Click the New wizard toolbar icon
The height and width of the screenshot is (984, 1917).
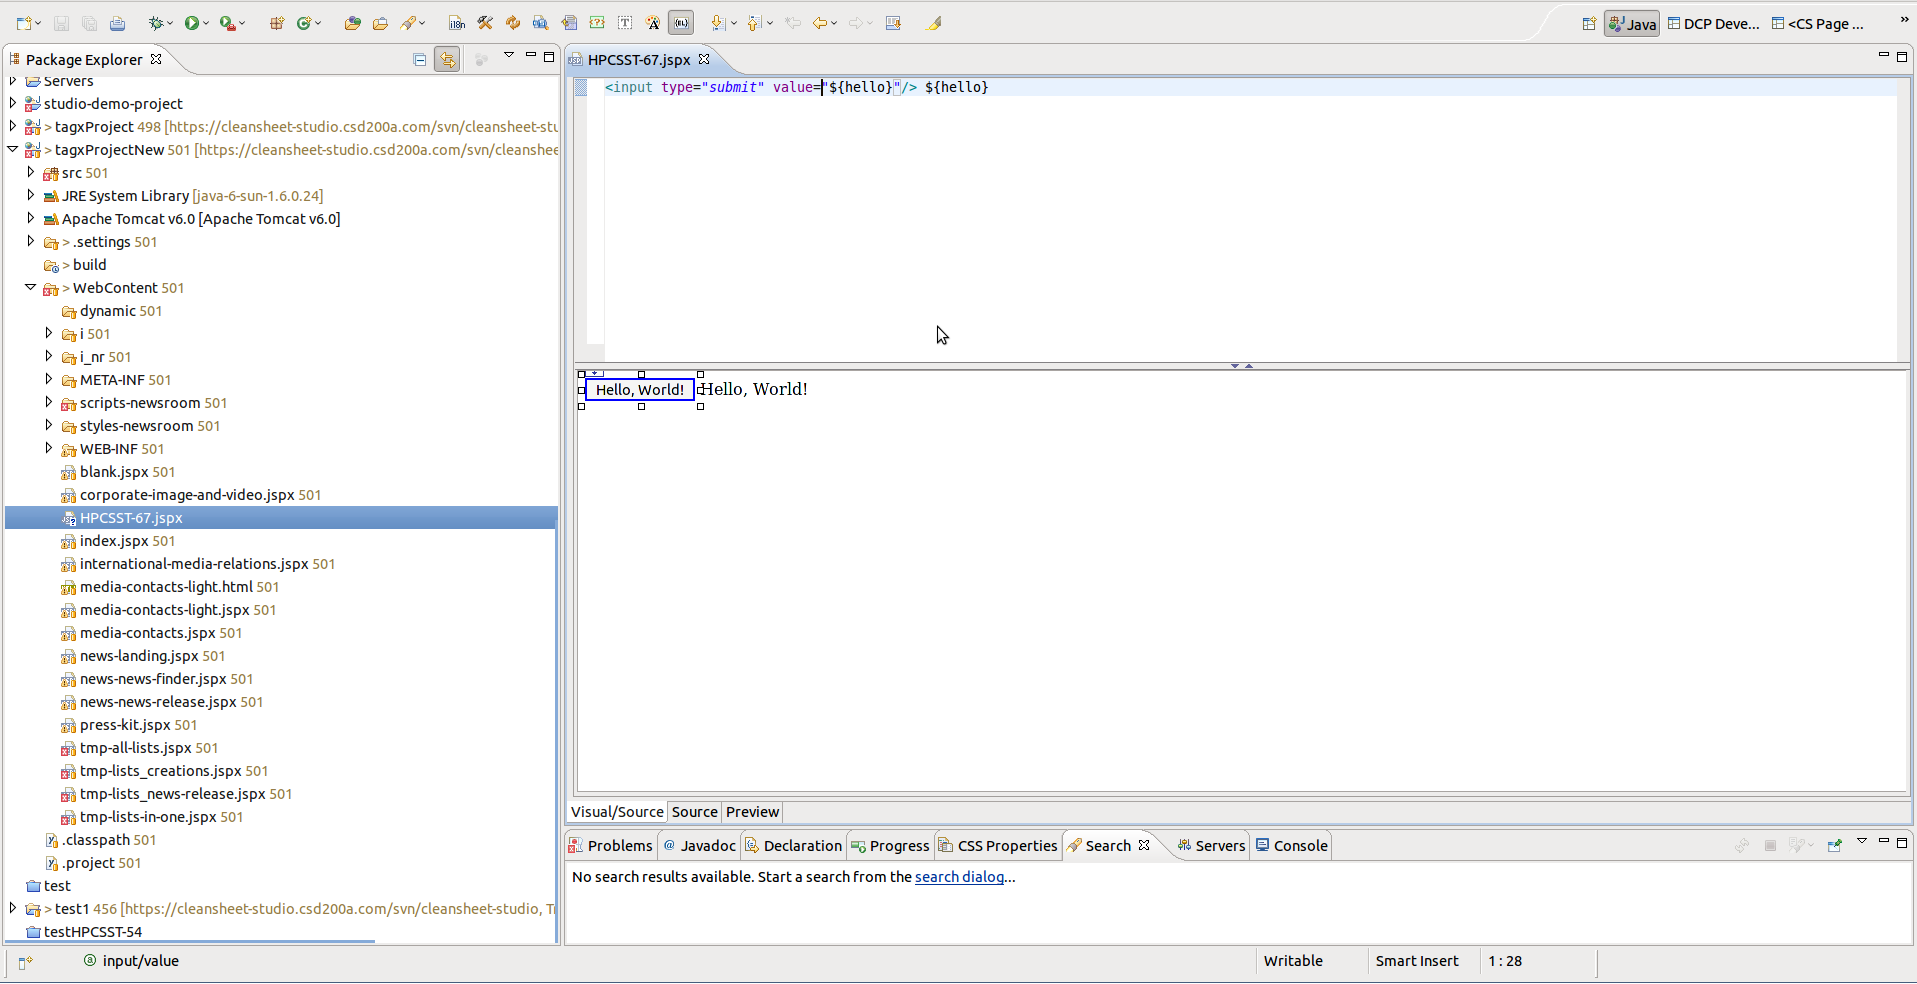[24, 23]
